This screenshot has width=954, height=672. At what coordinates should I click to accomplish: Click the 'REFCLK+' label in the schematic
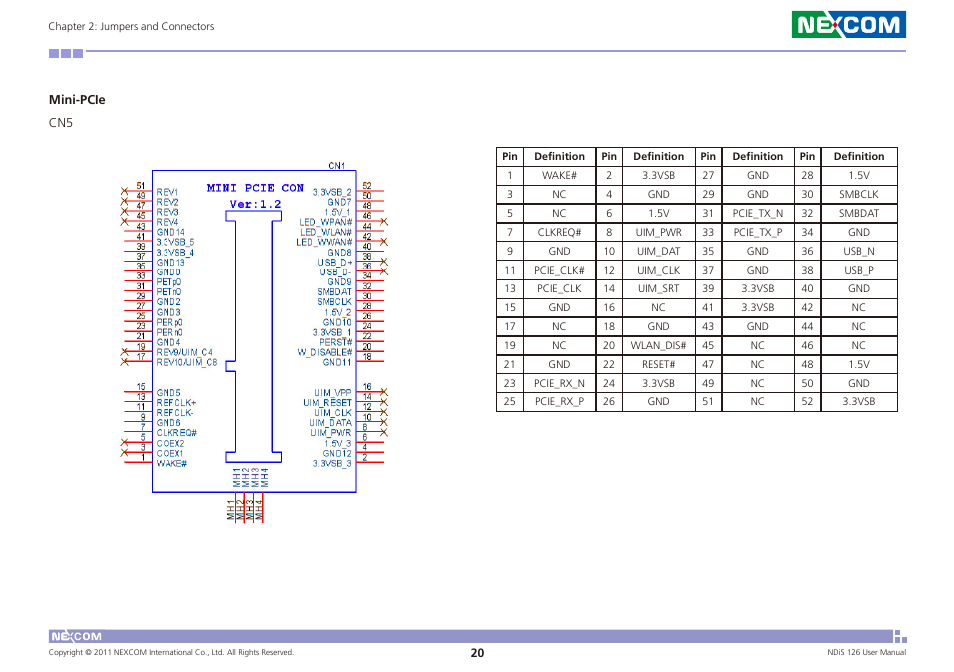click(x=176, y=403)
